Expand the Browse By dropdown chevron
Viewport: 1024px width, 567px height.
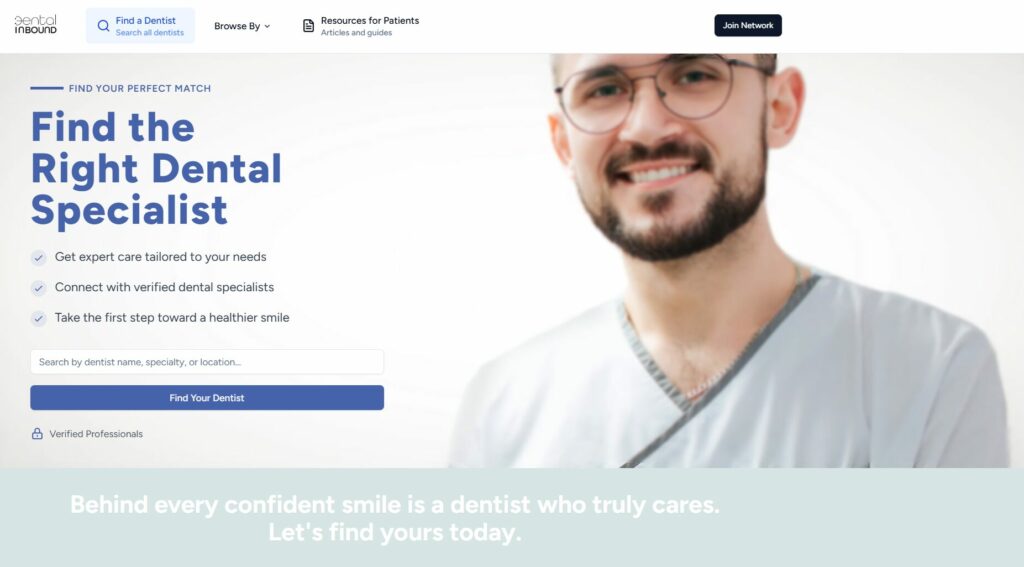pos(267,27)
